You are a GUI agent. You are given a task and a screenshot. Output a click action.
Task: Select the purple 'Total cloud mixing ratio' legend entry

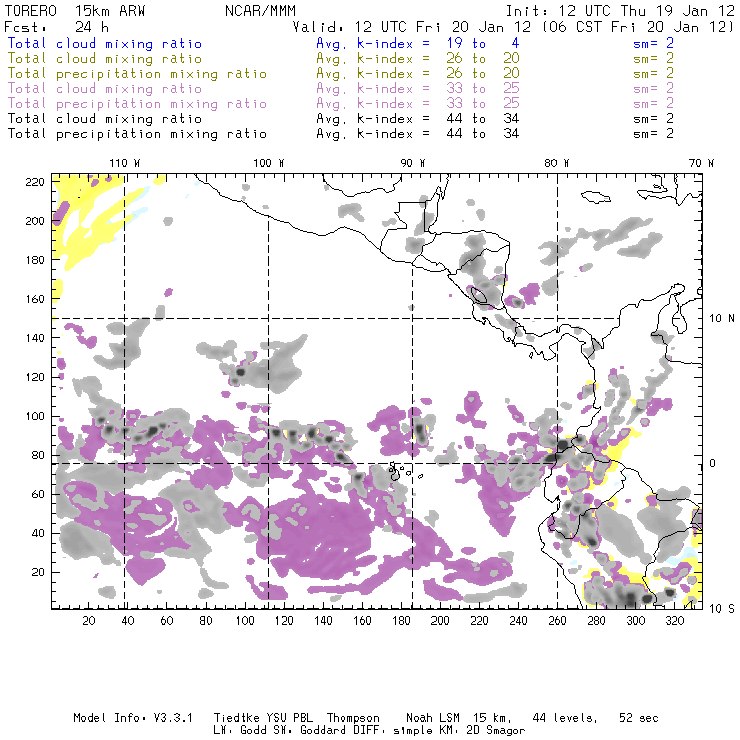105,89
